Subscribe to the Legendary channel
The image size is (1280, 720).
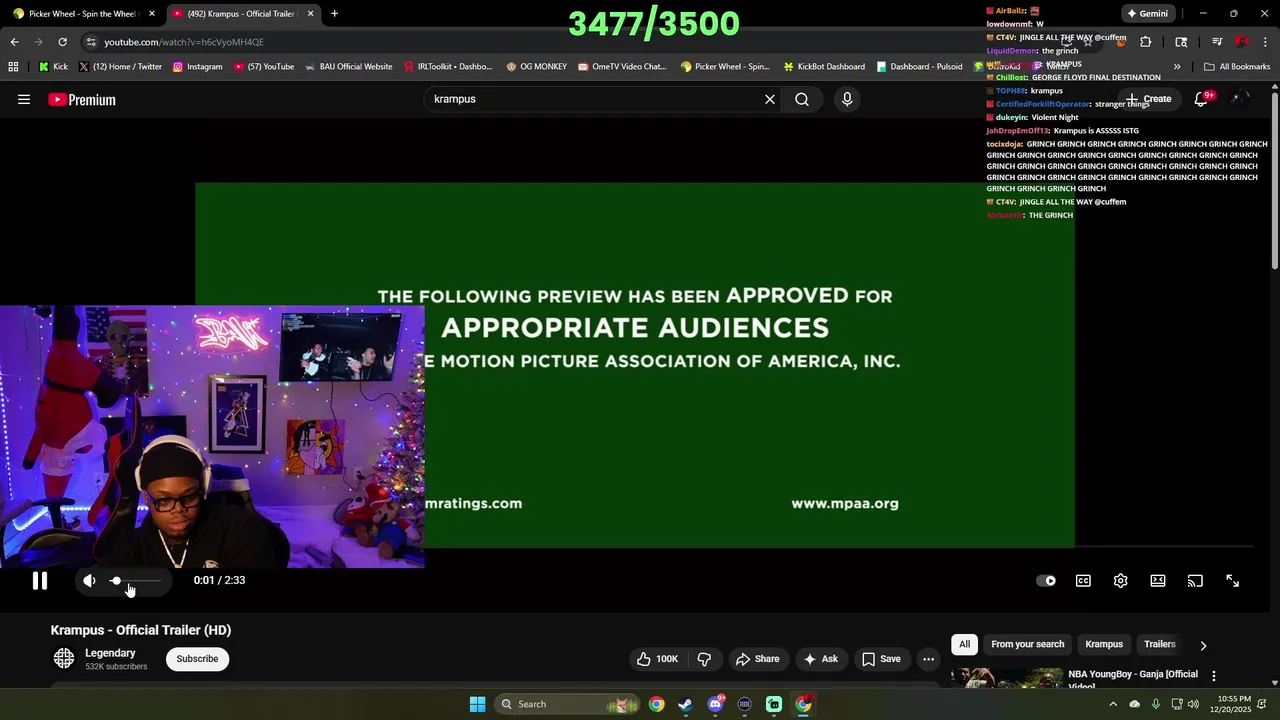[x=197, y=659]
